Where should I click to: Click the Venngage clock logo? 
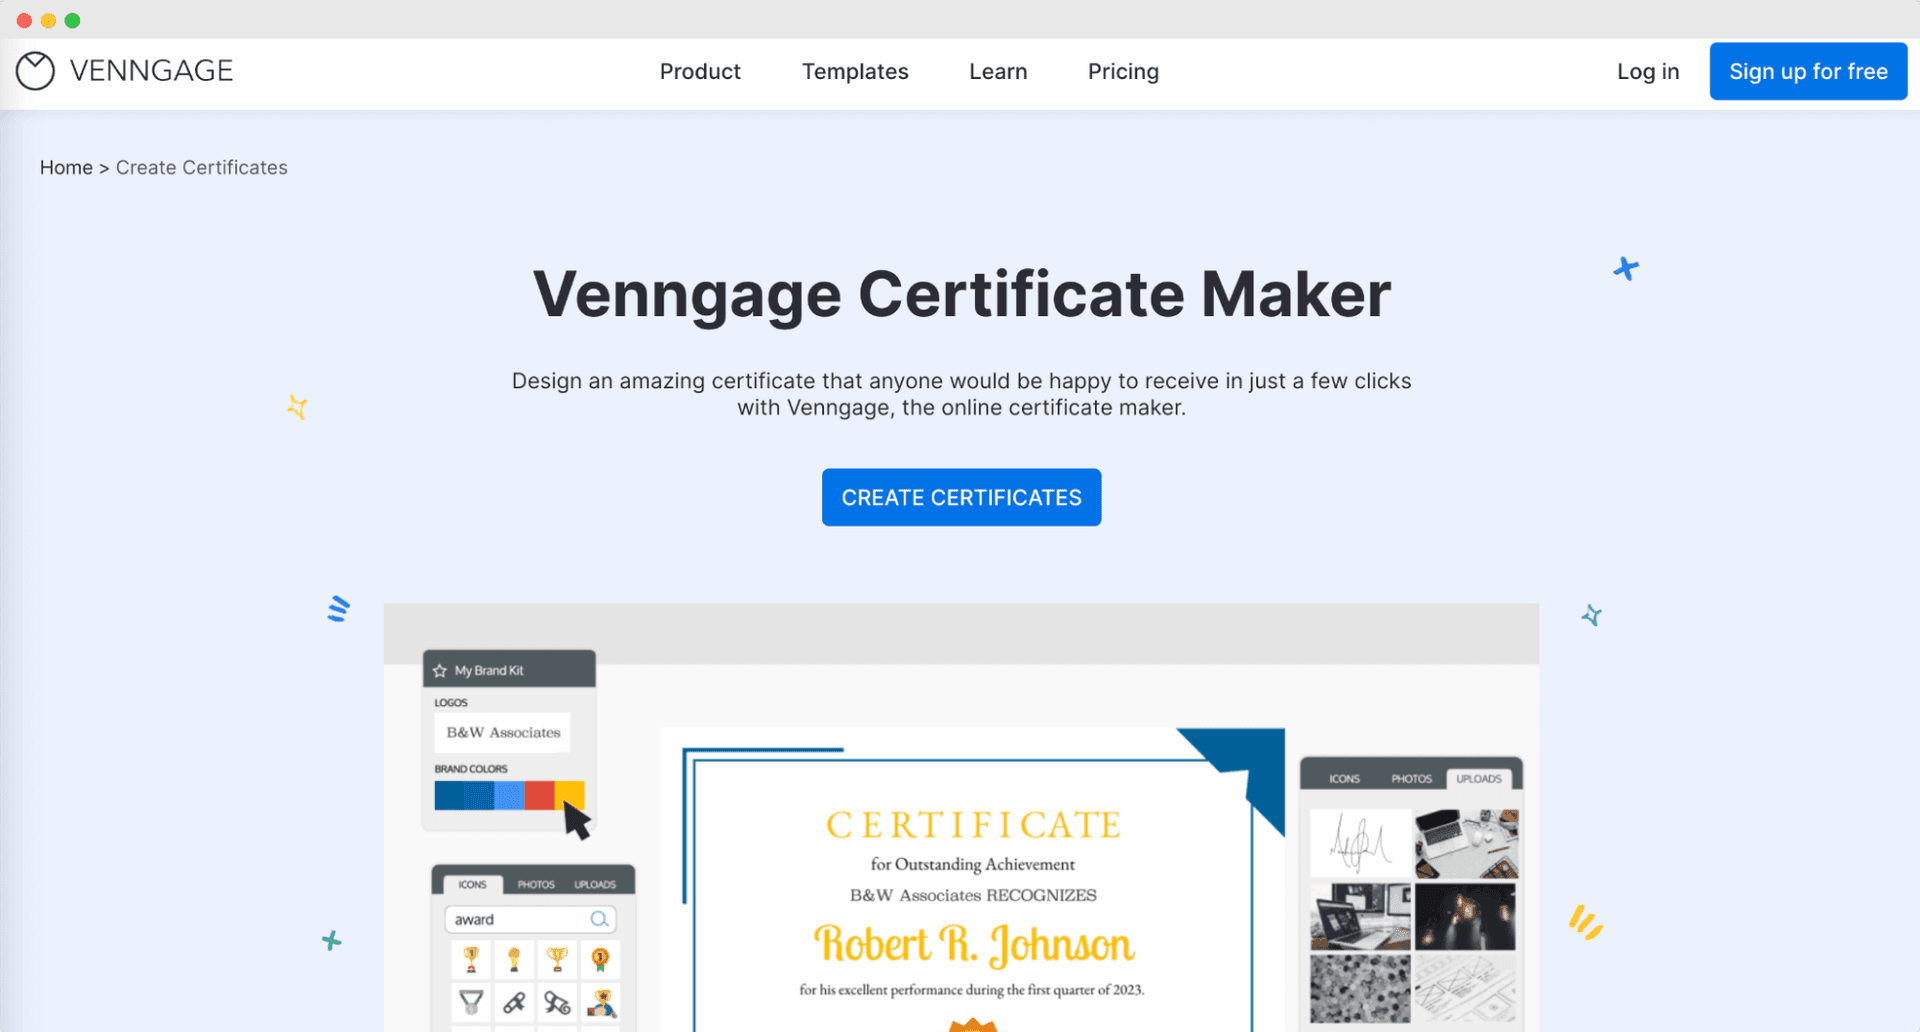click(x=35, y=70)
